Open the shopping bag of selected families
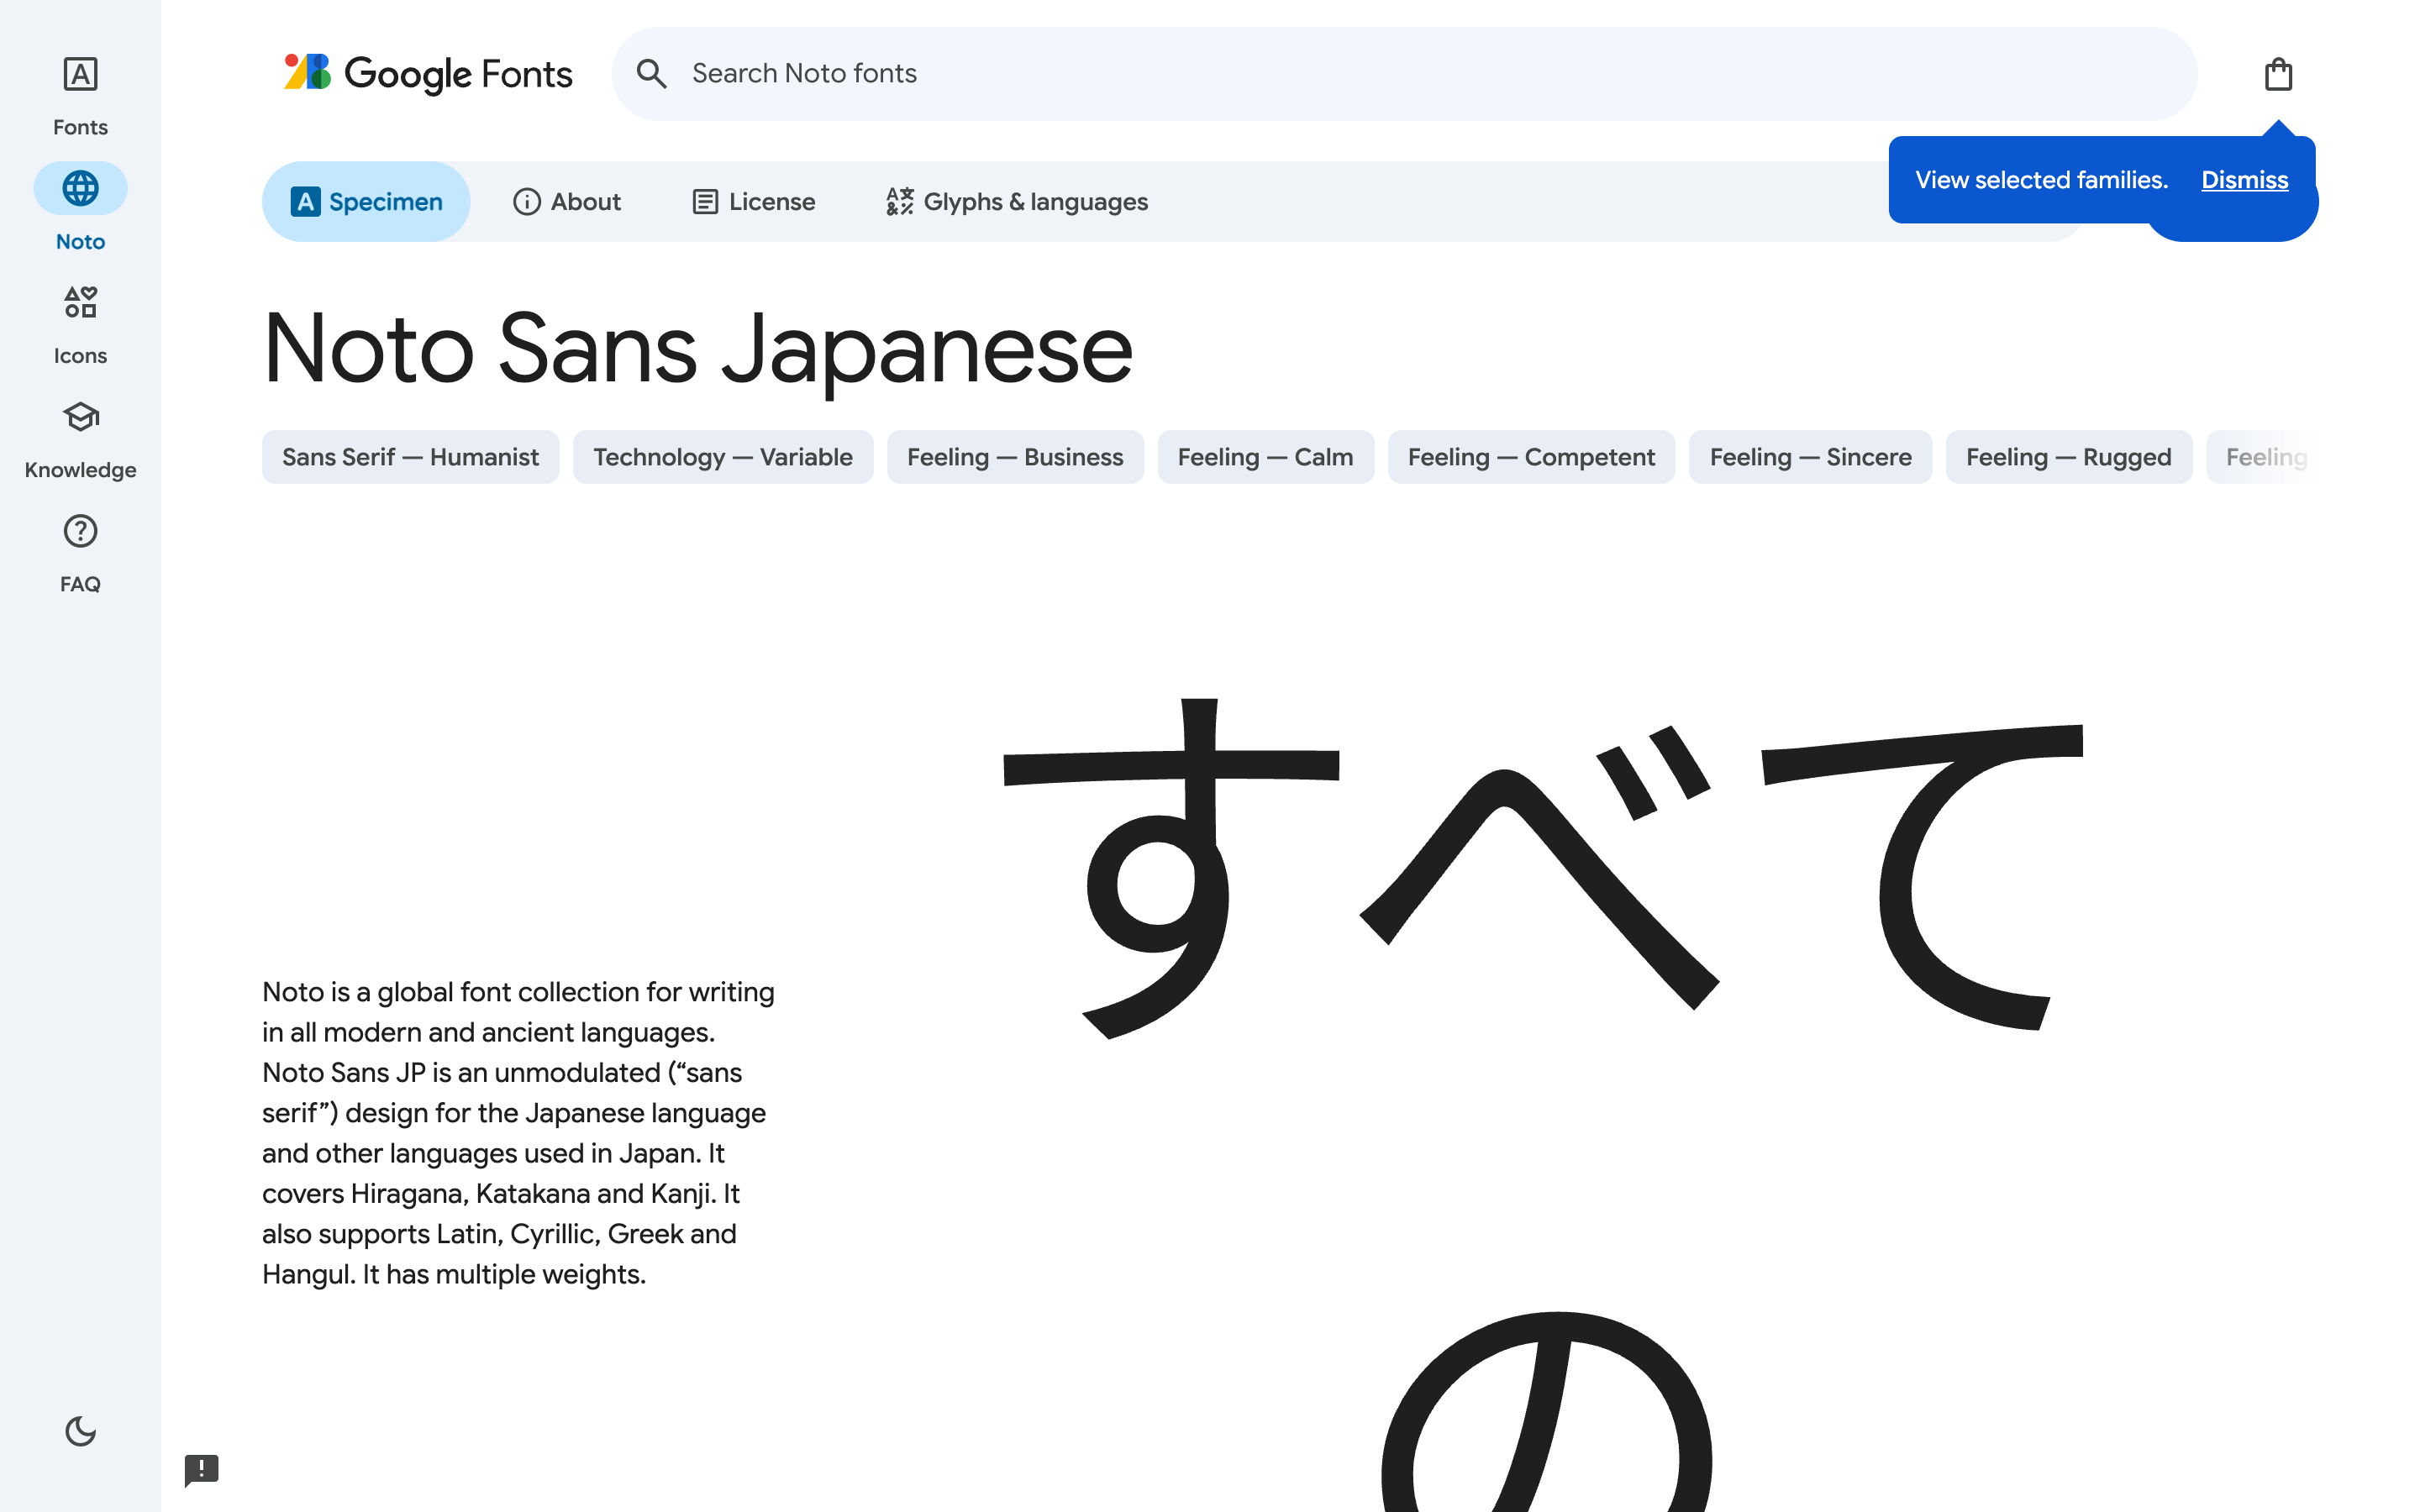Image resolution: width=2420 pixels, height=1512 pixels. (x=2278, y=74)
